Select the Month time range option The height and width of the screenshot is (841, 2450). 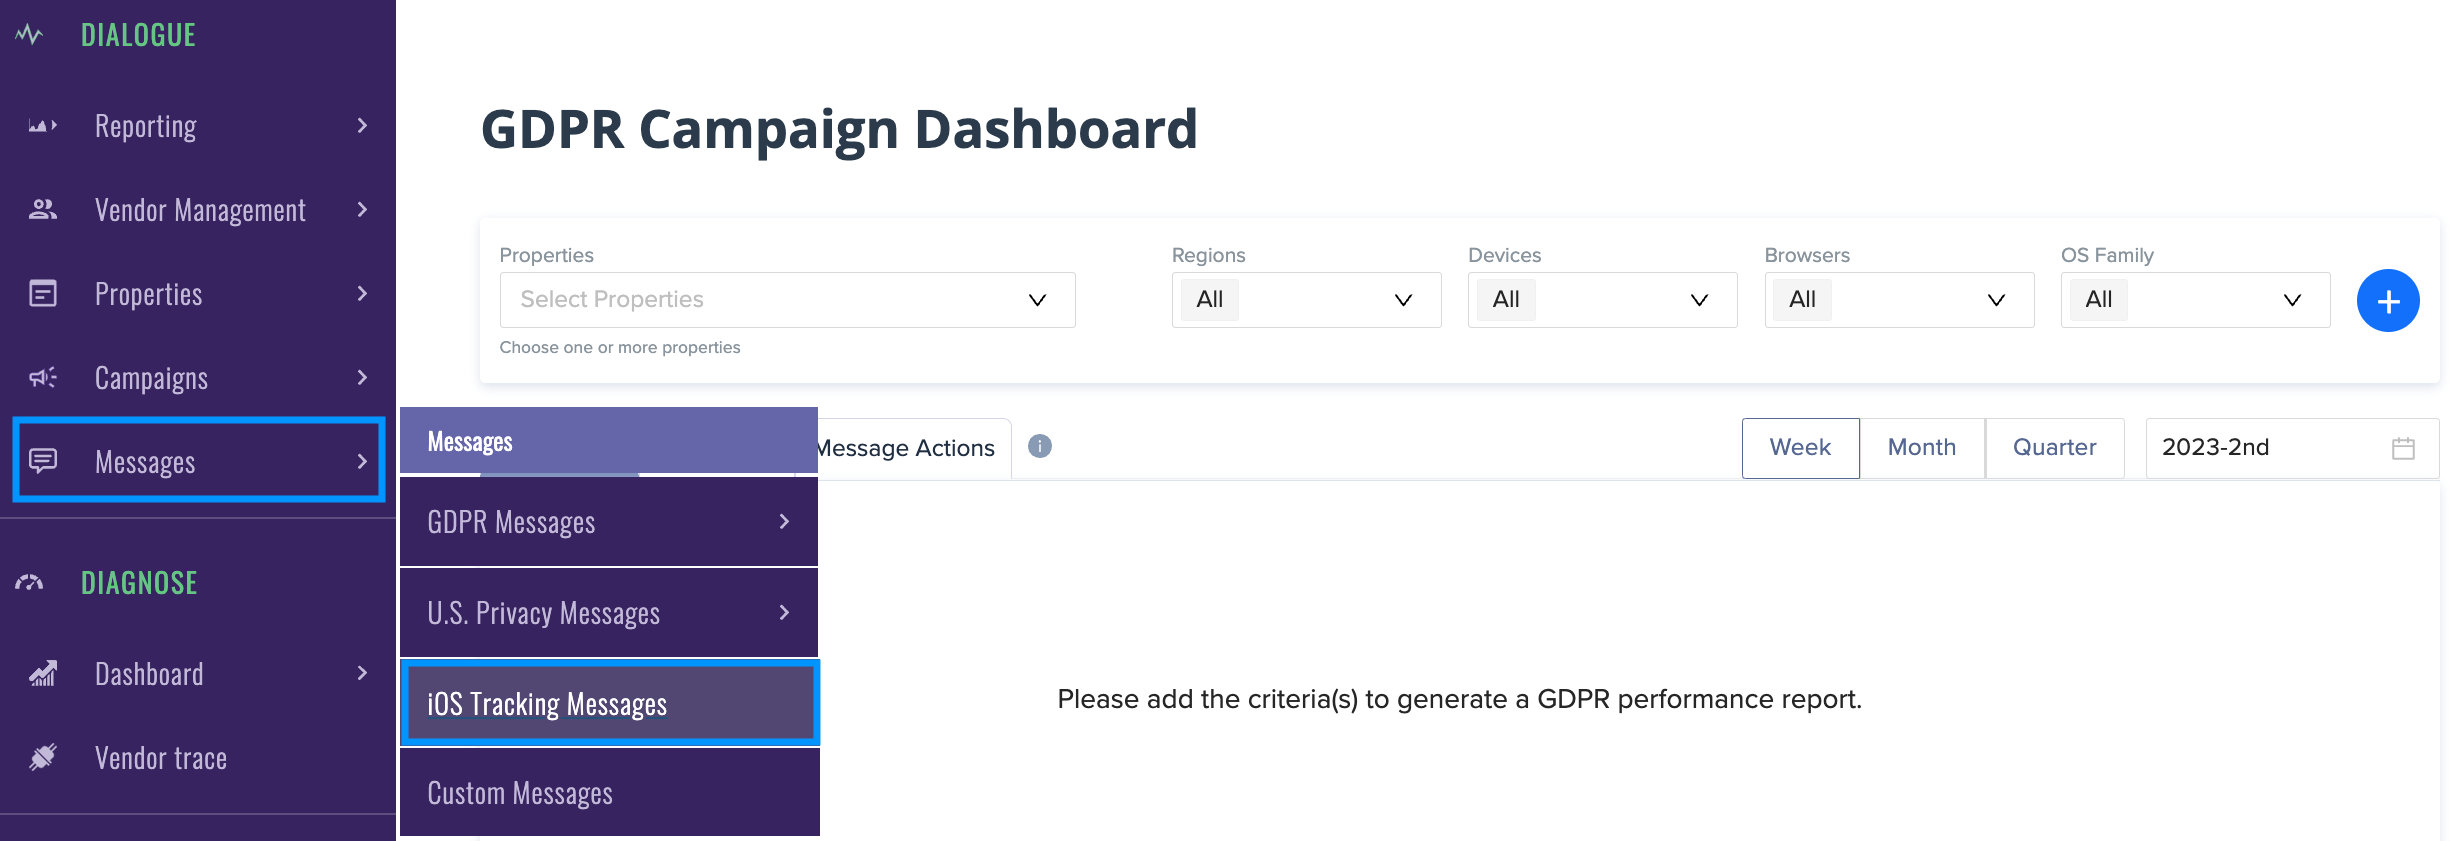[x=1922, y=448]
